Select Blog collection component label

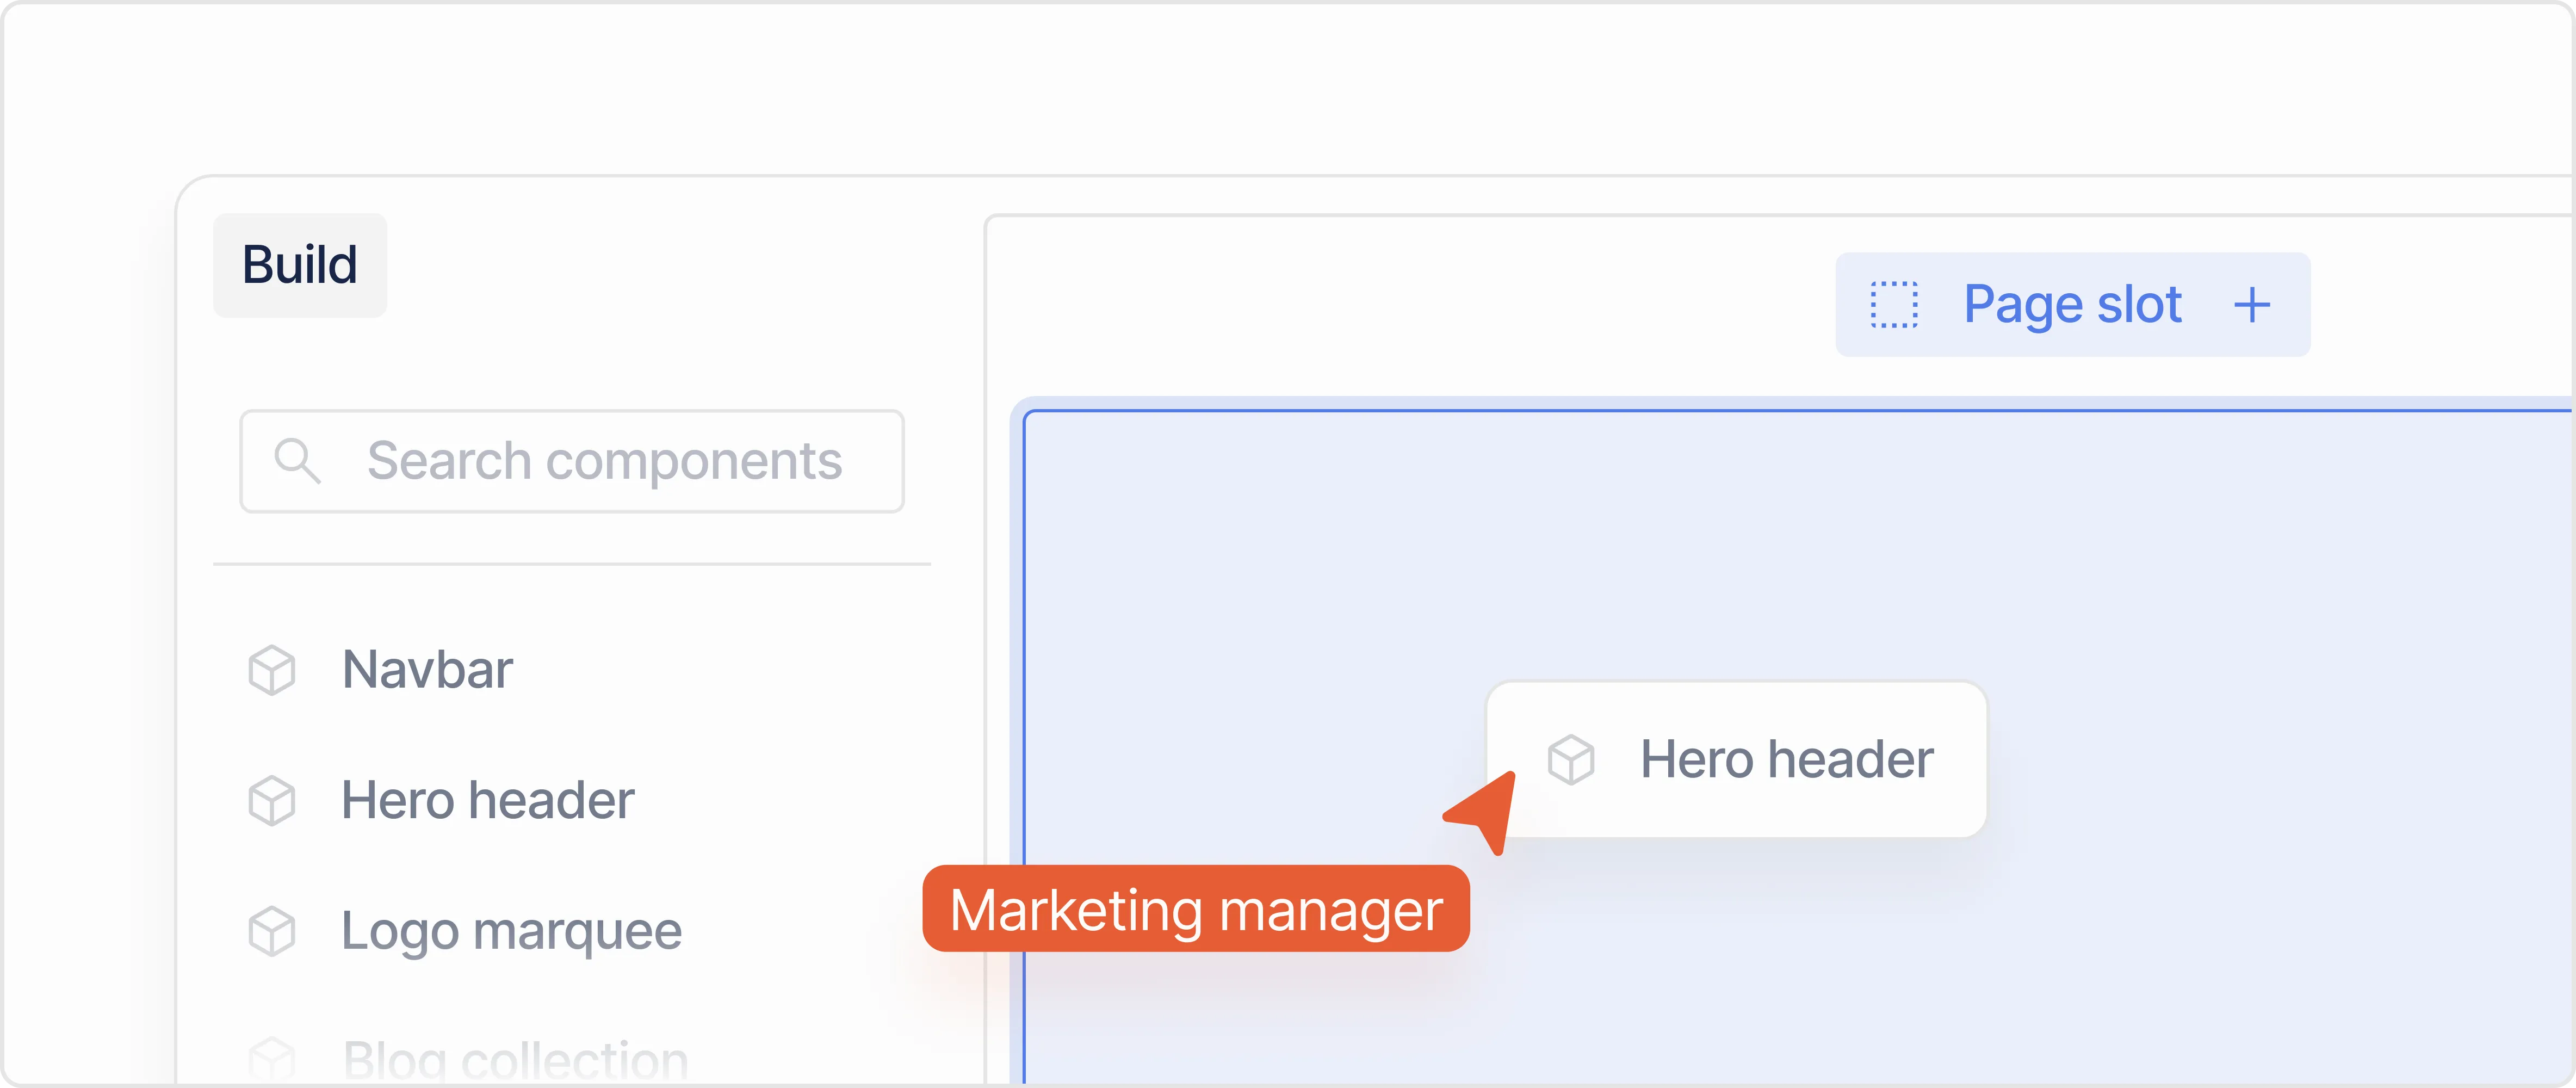[x=515, y=1060]
